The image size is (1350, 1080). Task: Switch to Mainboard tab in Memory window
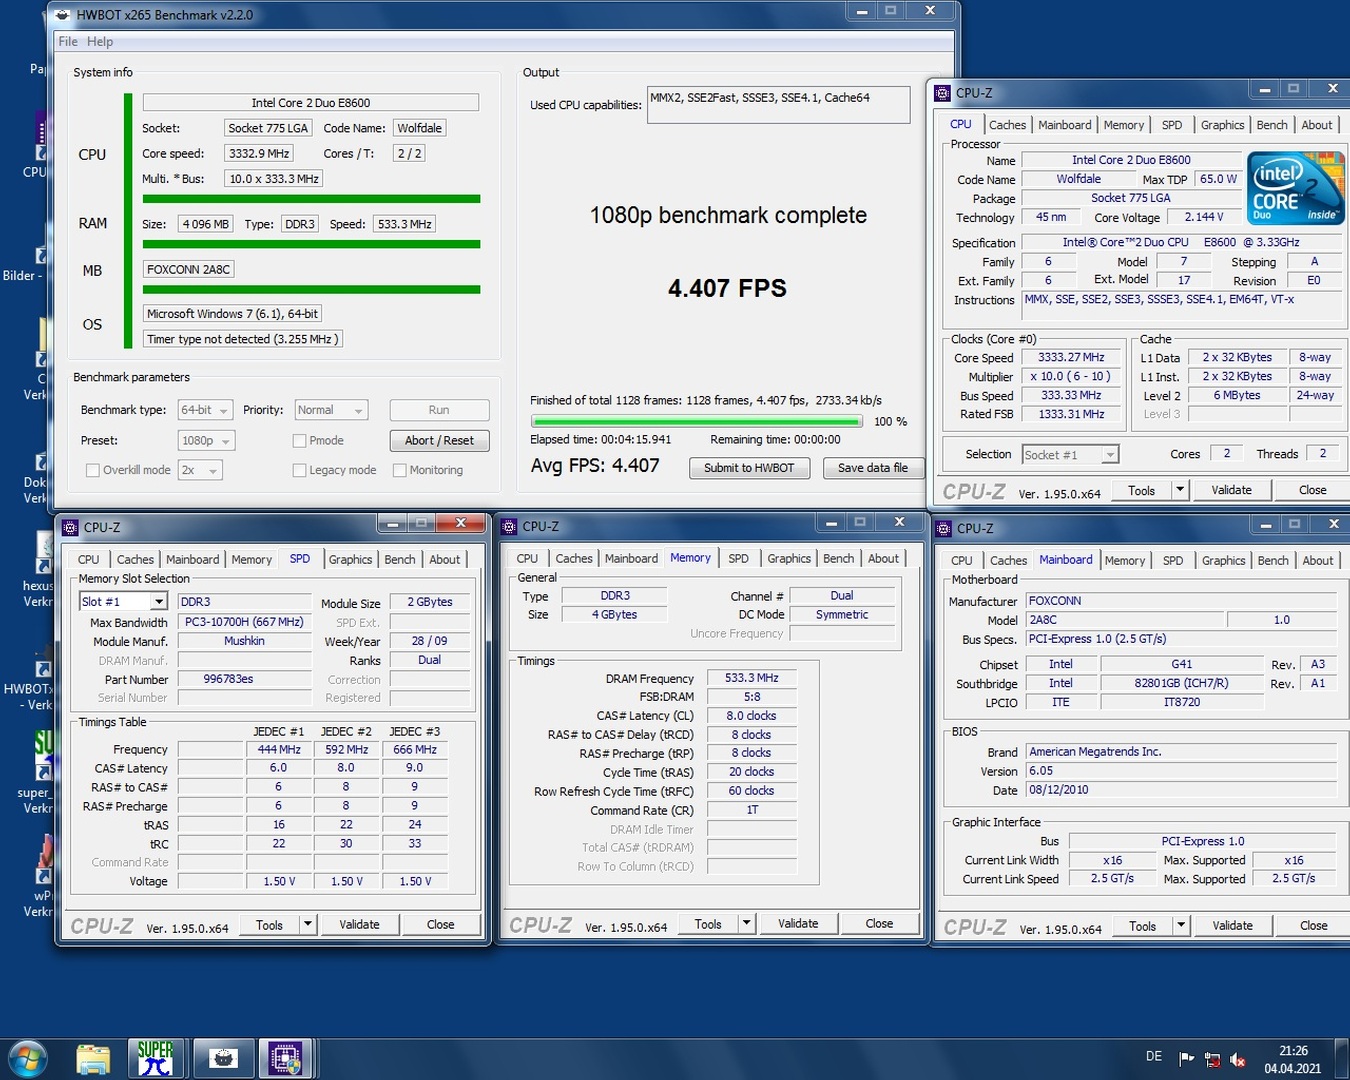631,559
